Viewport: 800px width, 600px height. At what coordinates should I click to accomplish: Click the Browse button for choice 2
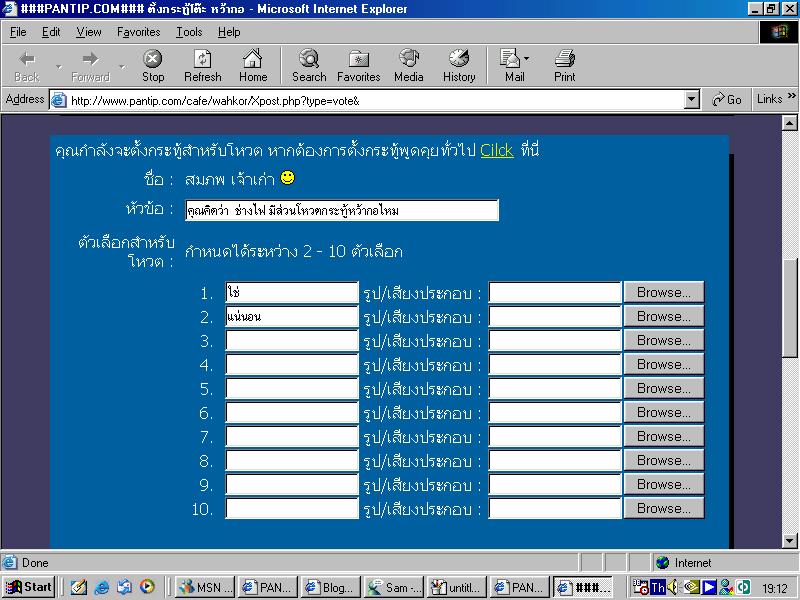point(664,316)
